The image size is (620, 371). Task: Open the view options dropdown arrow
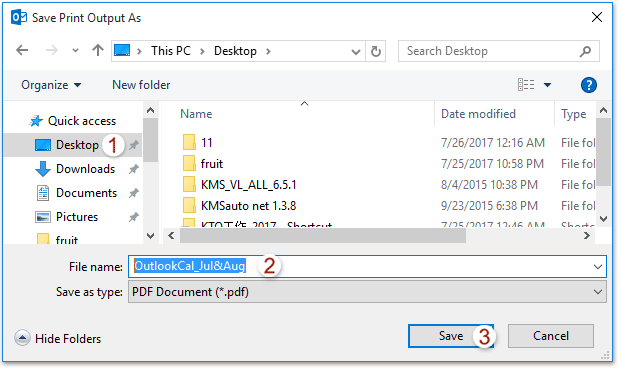click(547, 85)
